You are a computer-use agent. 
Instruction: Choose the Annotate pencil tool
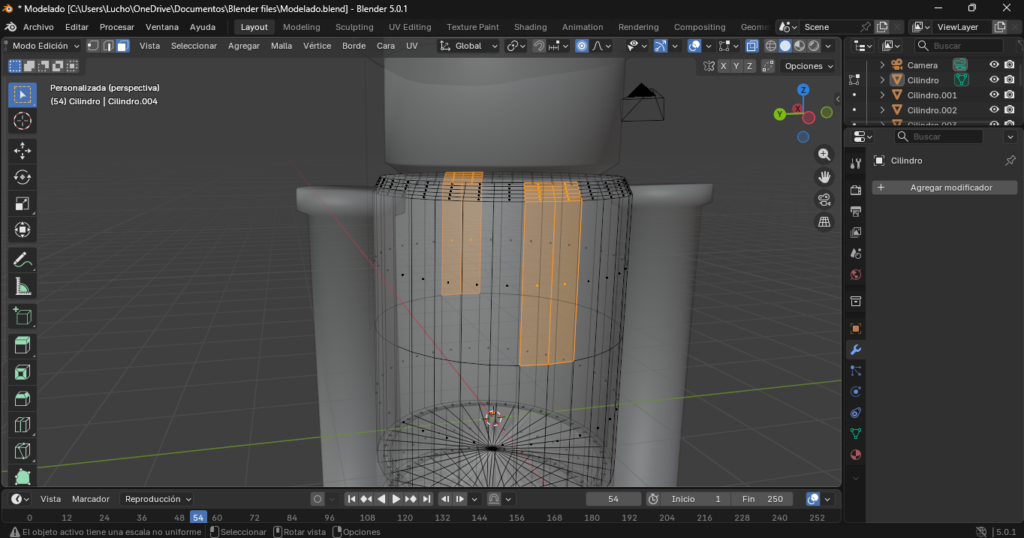click(22, 260)
